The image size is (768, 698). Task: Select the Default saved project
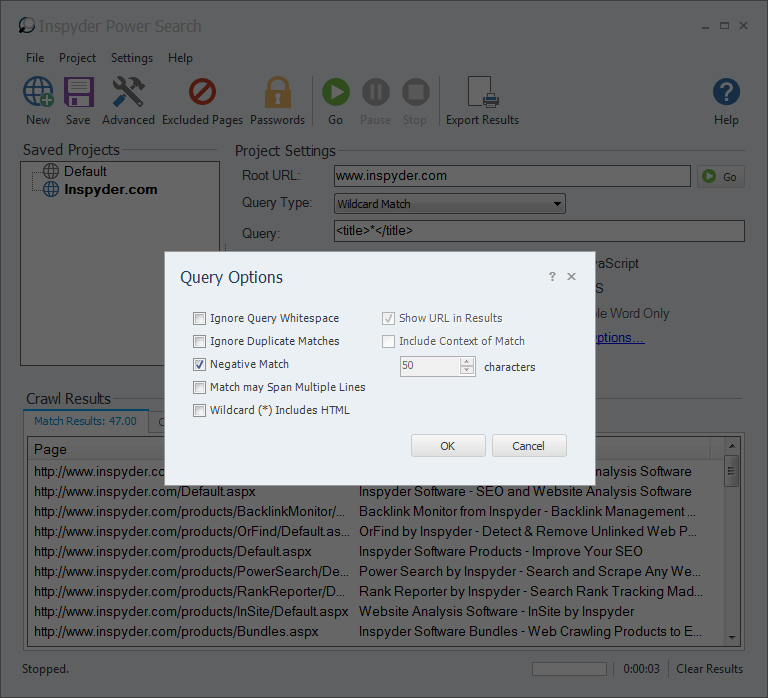coord(85,171)
